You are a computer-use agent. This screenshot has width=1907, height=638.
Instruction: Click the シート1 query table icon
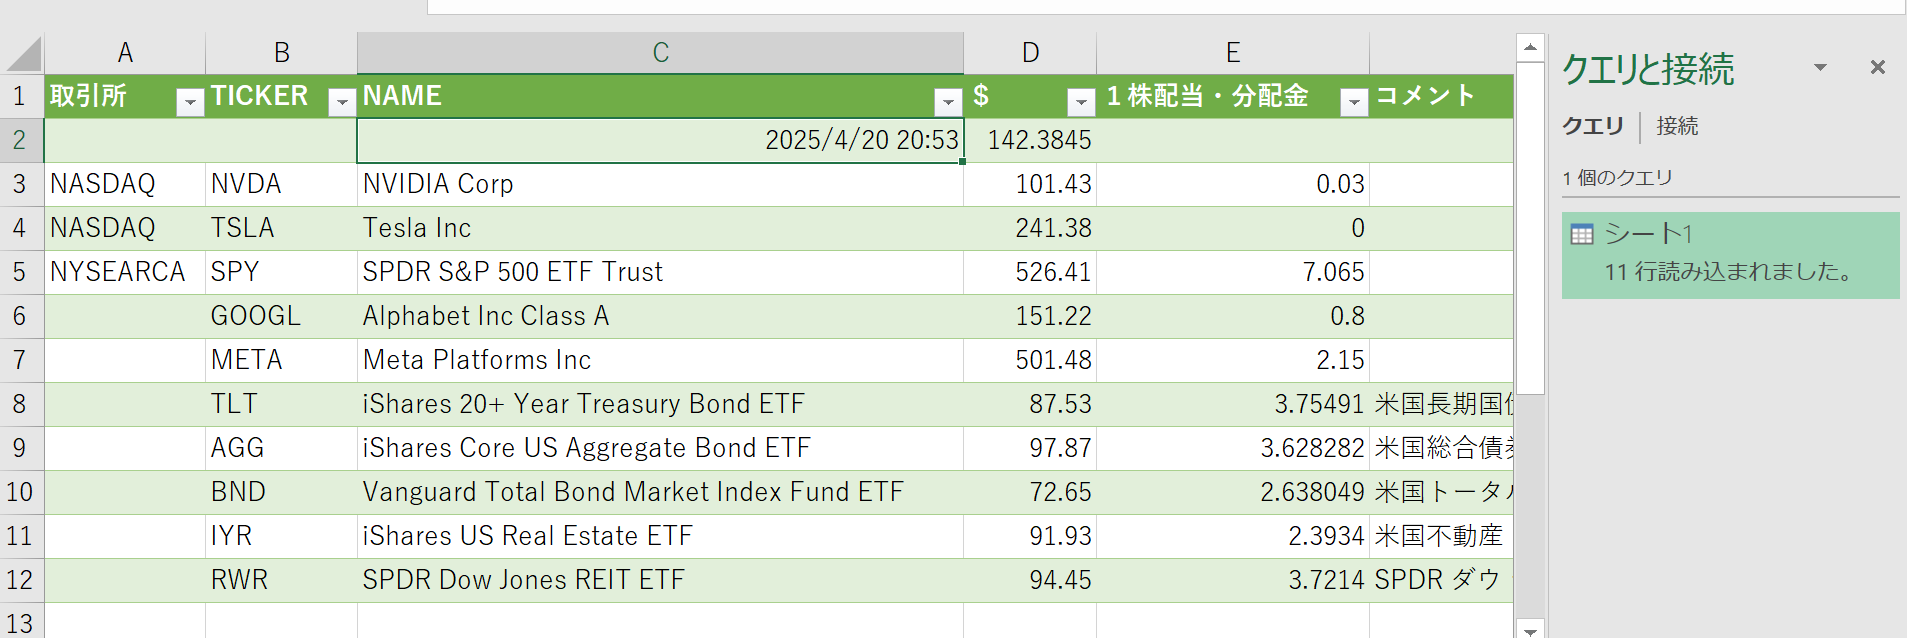1582,235
